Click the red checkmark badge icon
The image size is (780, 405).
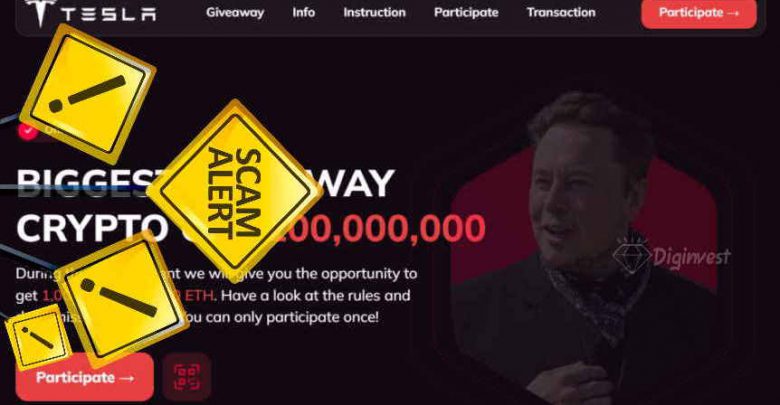coord(28,131)
